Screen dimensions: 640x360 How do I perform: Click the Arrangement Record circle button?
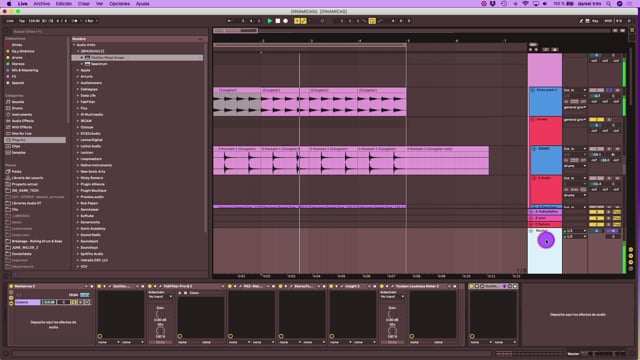pyautogui.click(x=285, y=21)
